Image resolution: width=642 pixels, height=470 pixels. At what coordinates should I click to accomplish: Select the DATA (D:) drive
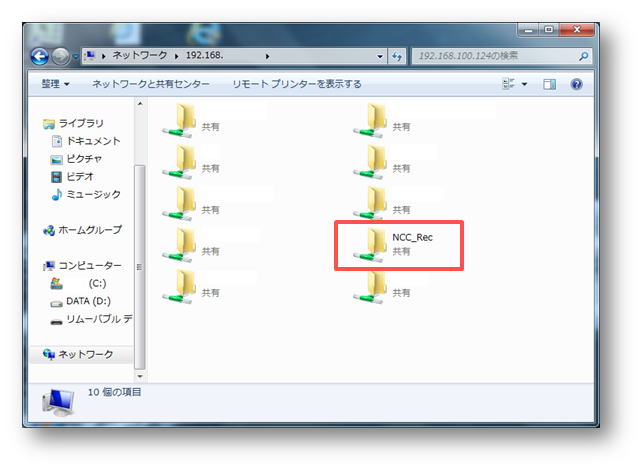[88, 301]
